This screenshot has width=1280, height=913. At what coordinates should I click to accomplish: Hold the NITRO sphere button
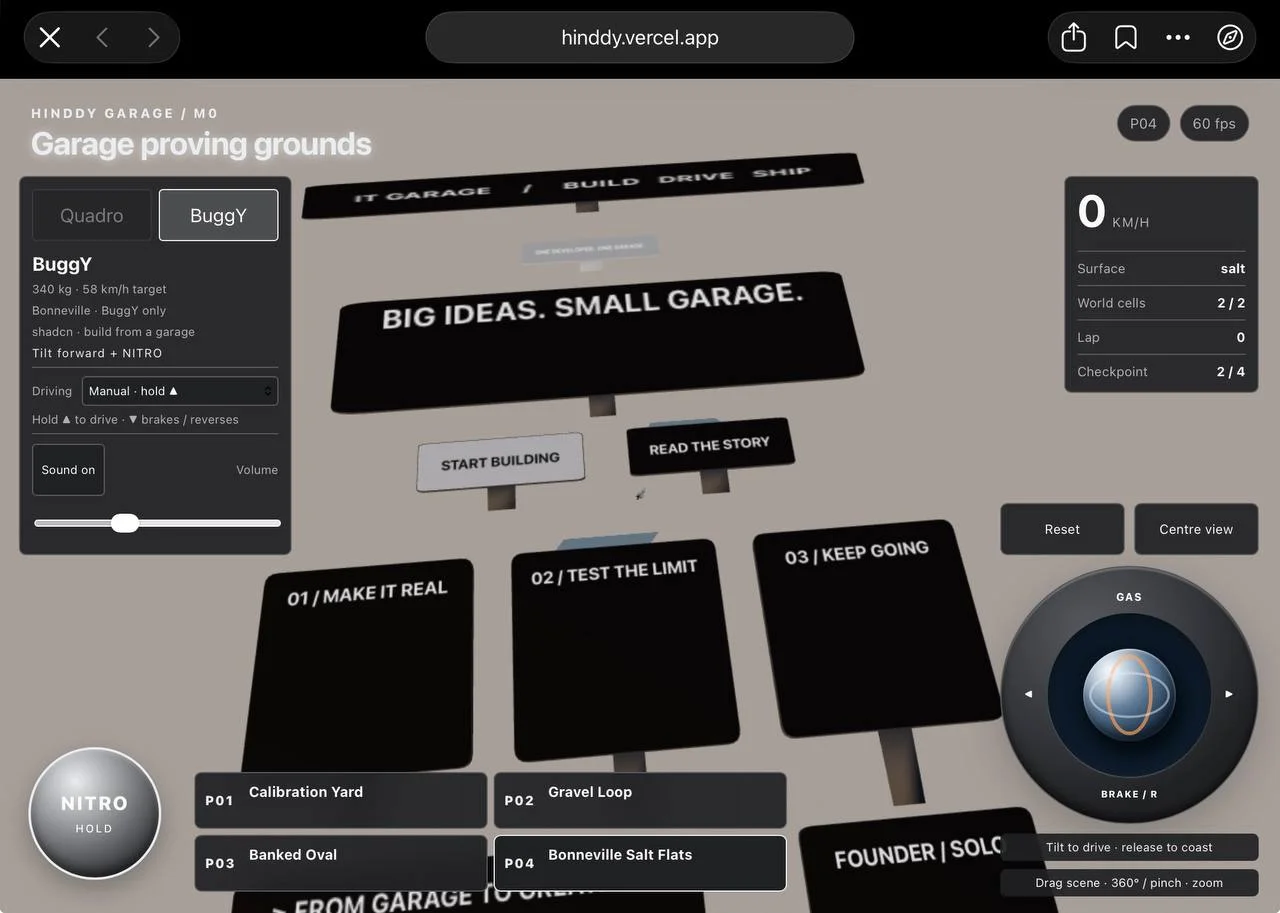[95, 813]
